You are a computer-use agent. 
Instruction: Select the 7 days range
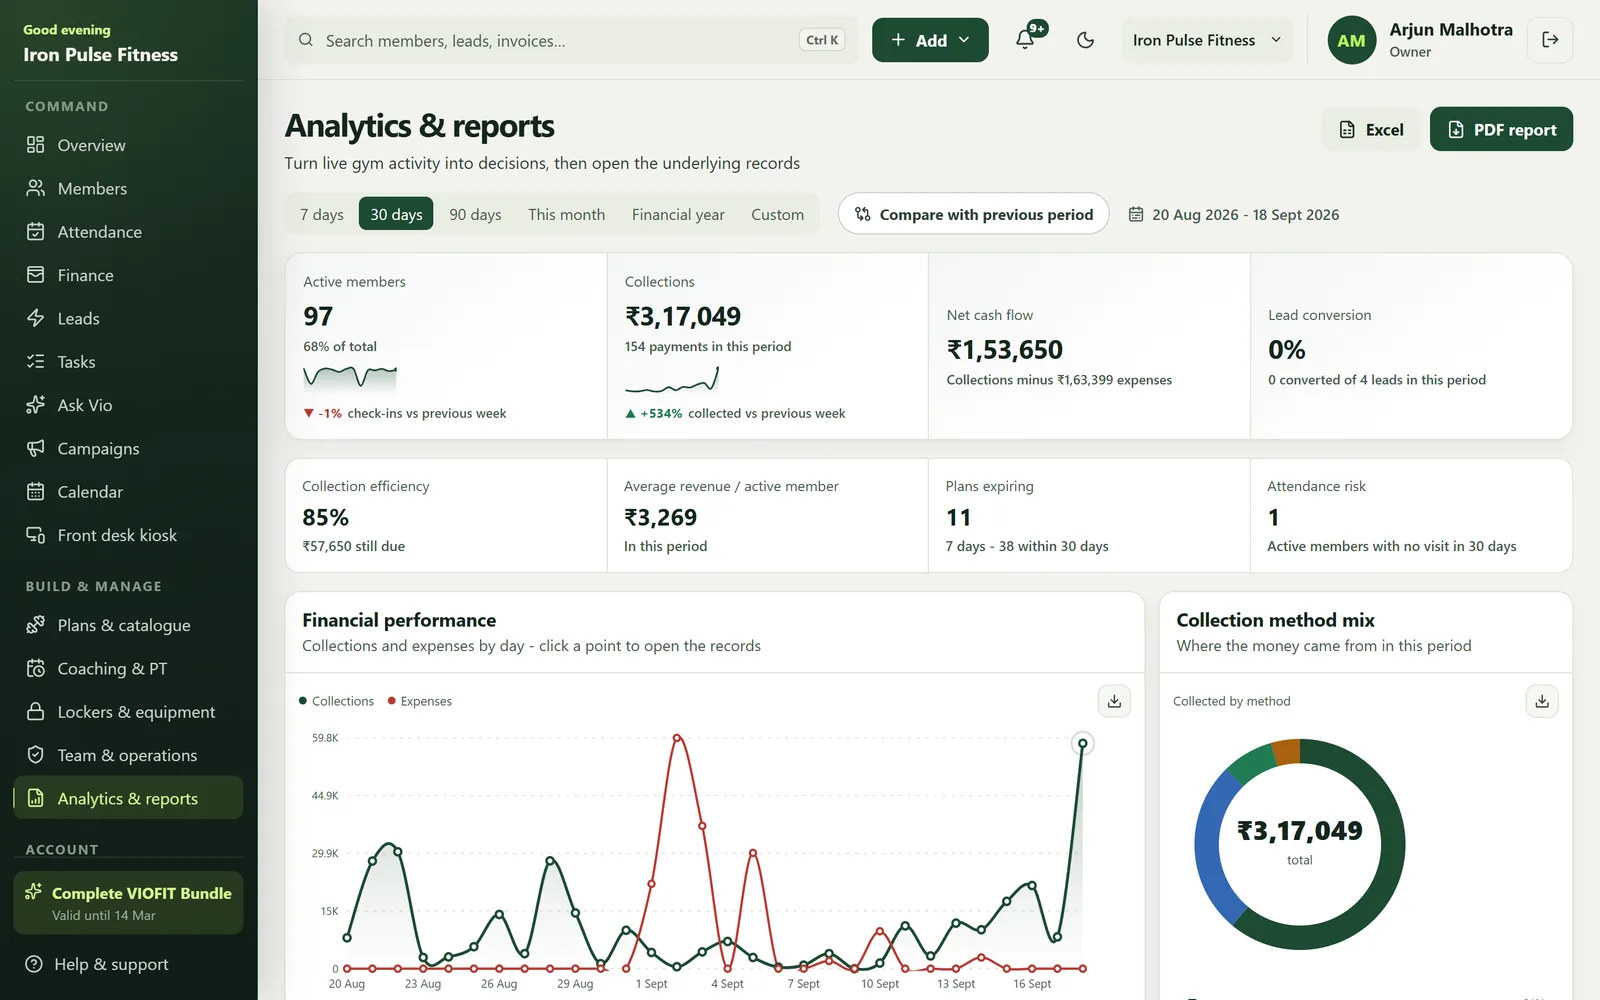(x=322, y=214)
